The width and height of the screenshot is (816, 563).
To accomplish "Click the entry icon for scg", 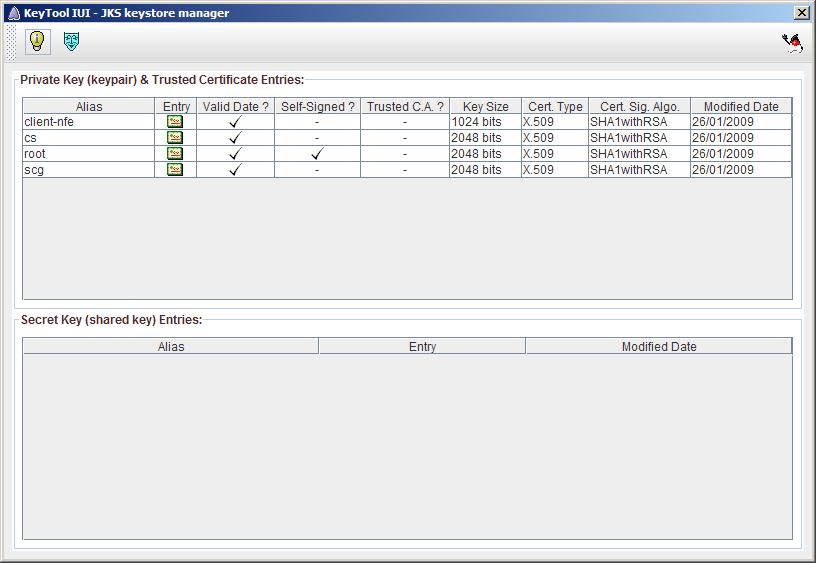I will pos(175,170).
